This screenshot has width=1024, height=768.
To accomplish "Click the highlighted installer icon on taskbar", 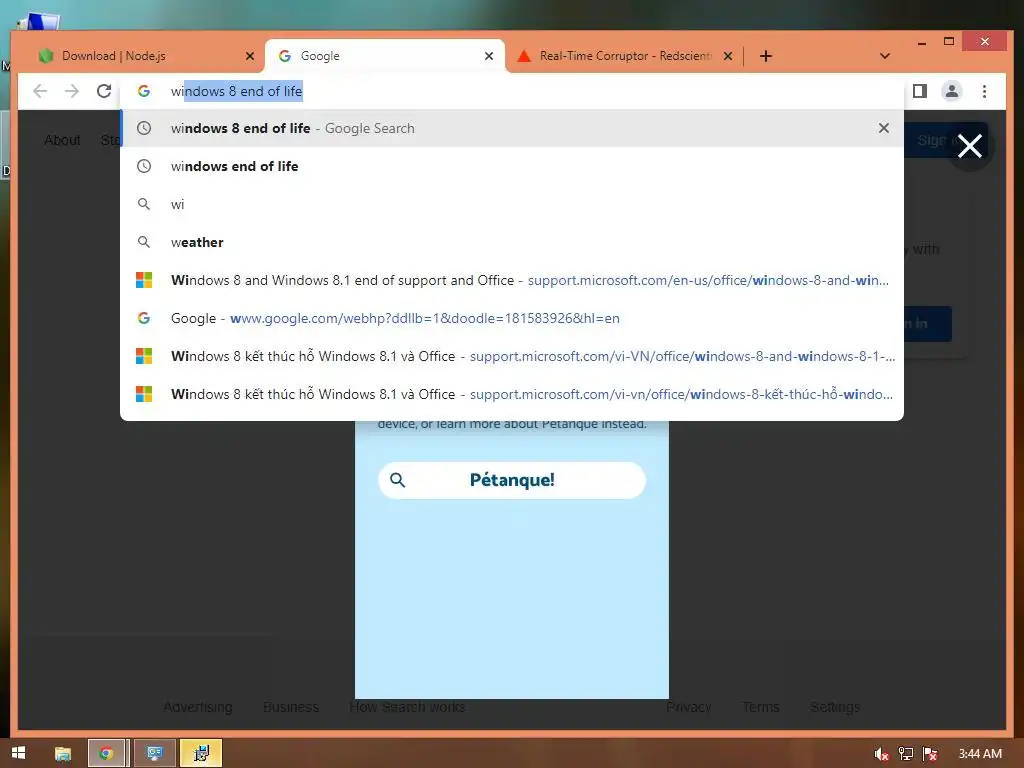I will (201, 754).
